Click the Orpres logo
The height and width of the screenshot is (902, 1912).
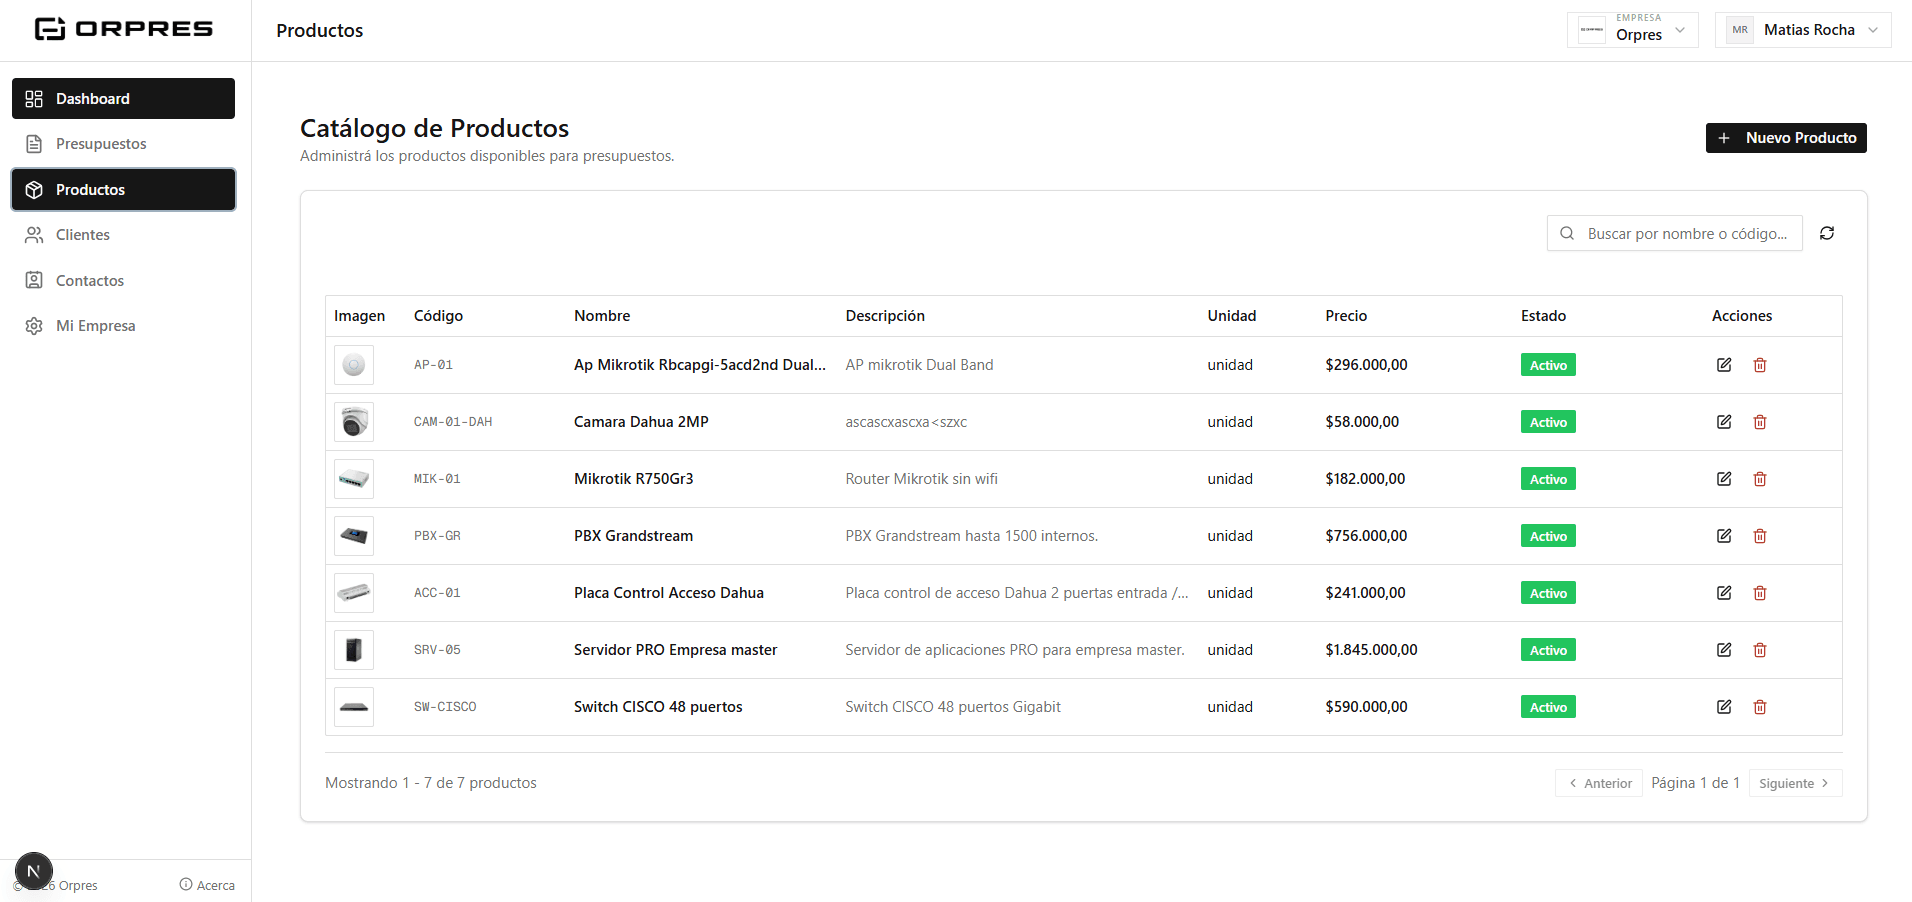coord(124,29)
